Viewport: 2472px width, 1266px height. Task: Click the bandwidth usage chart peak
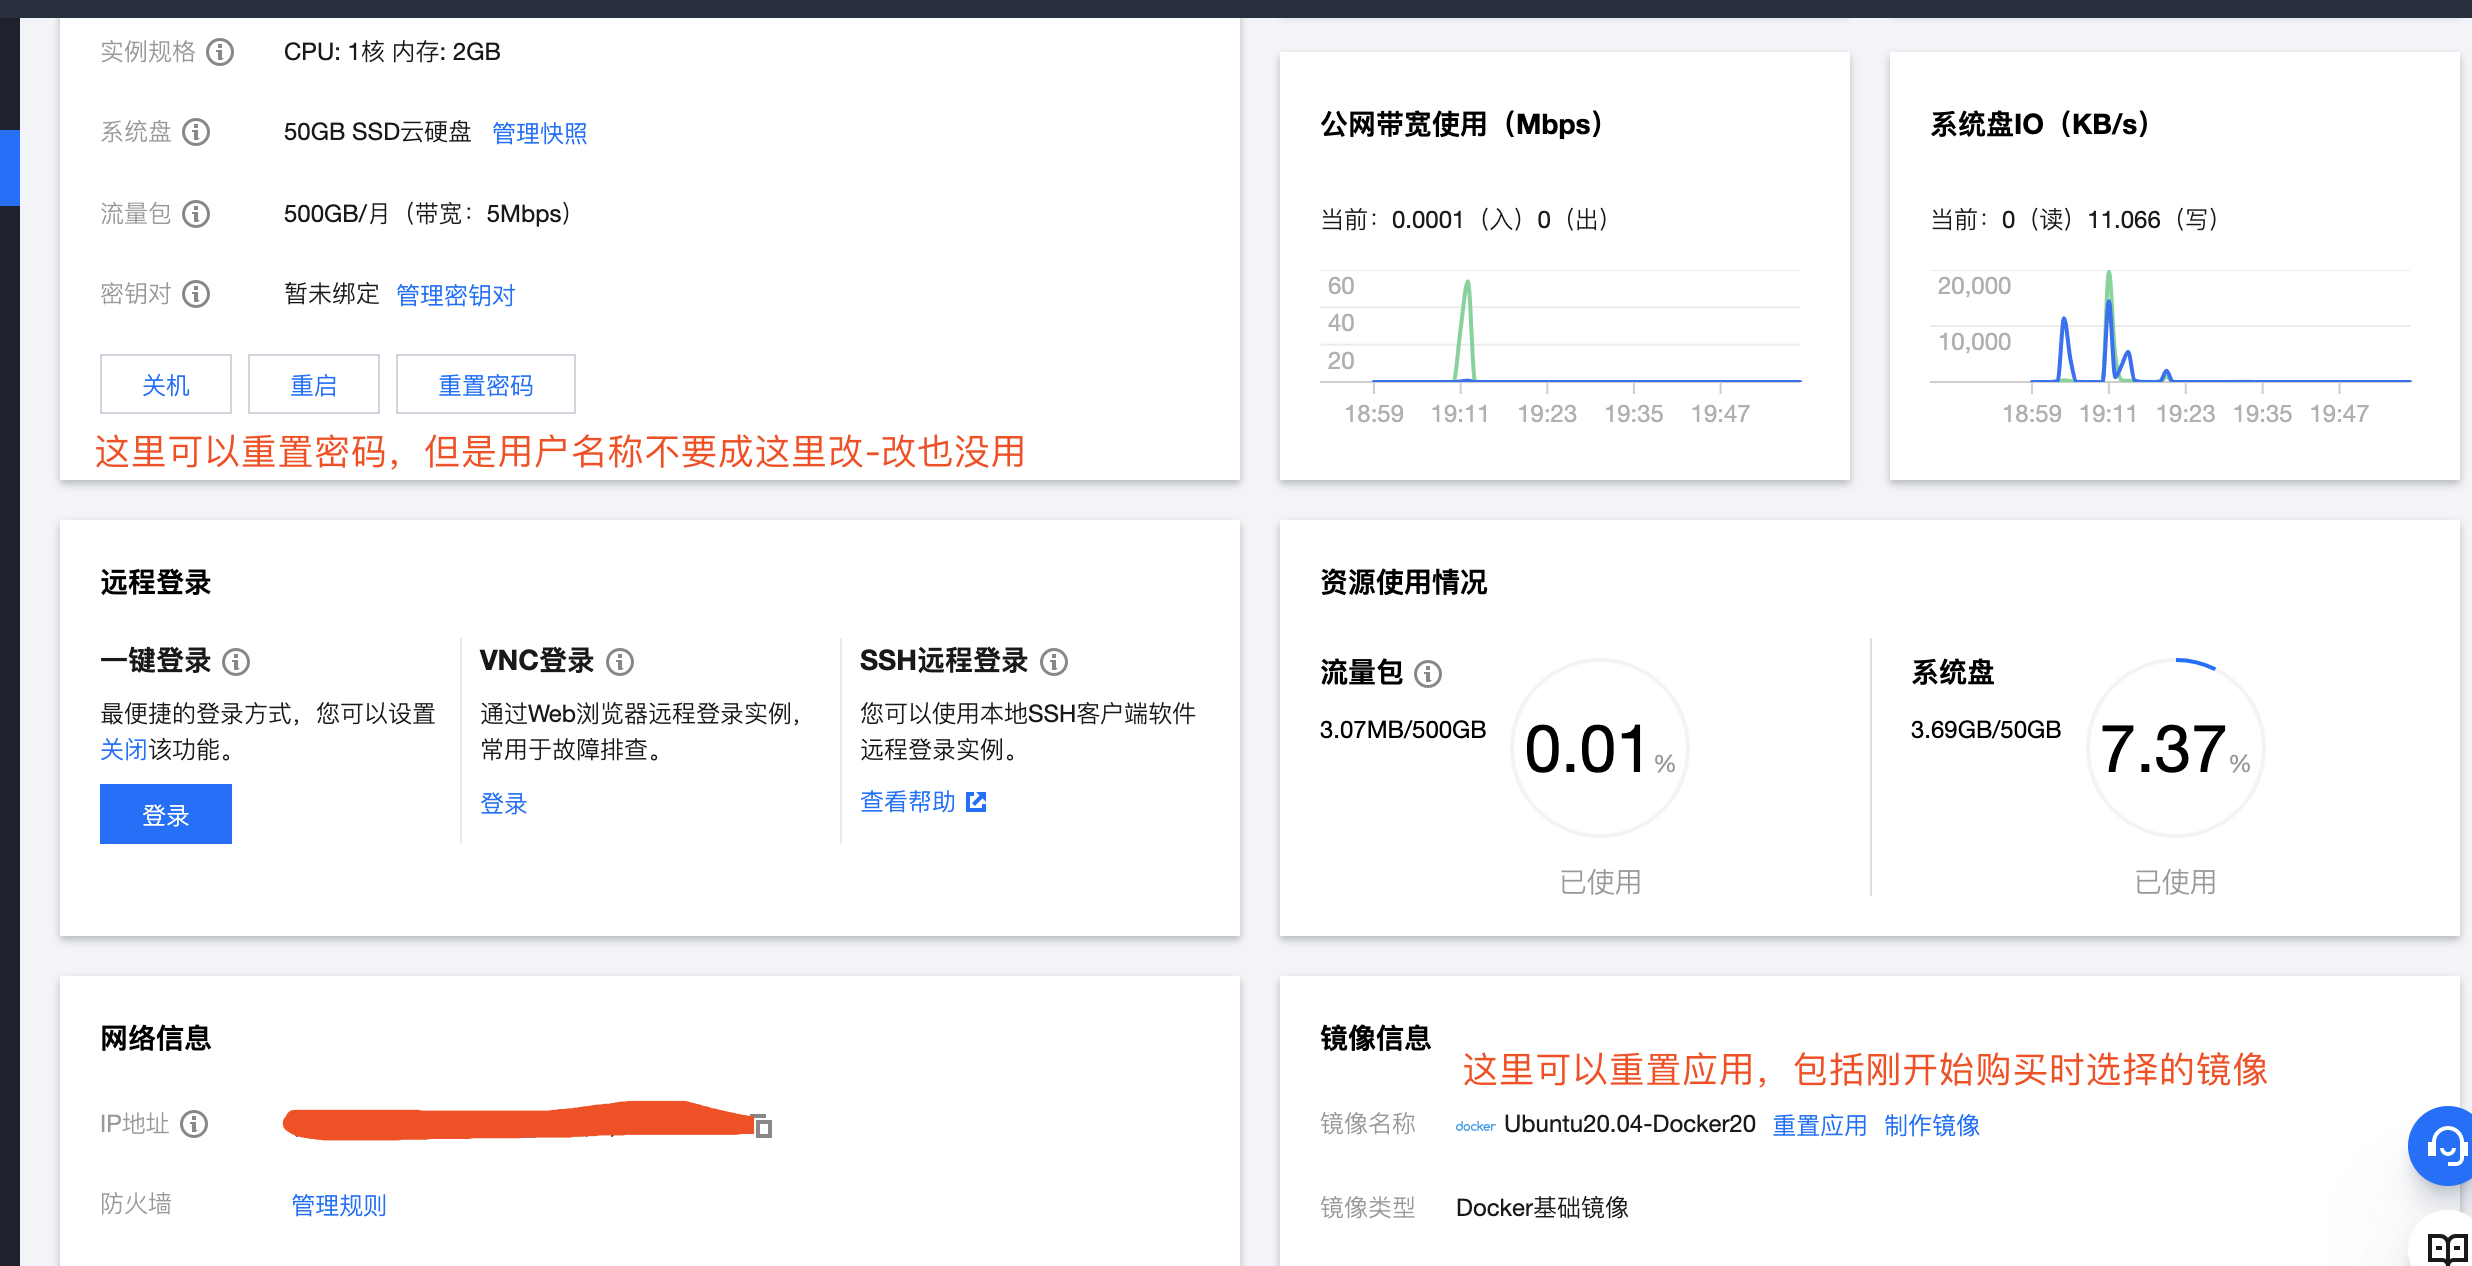coord(1467,284)
